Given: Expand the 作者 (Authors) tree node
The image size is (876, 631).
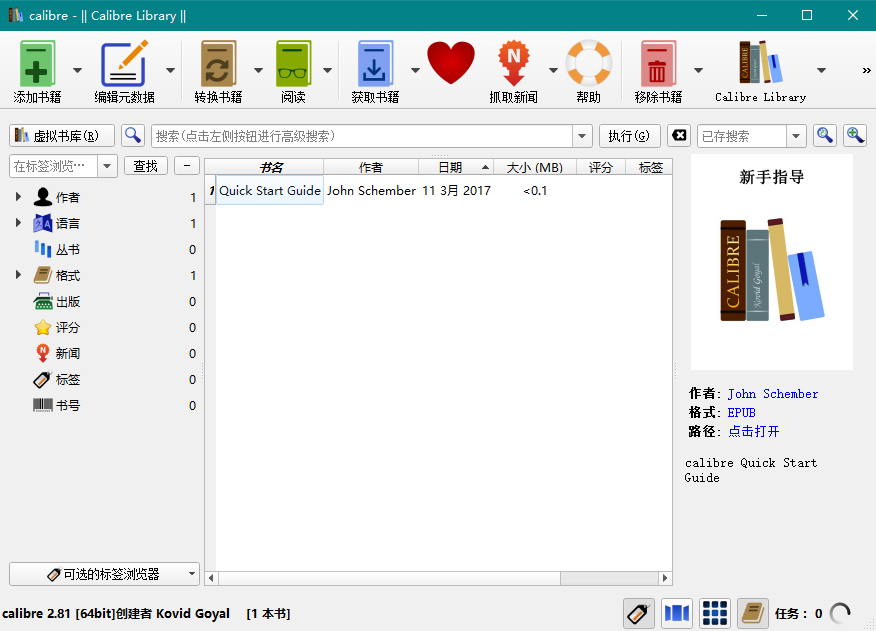Looking at the screenshot, I should (x=18, y=197).
